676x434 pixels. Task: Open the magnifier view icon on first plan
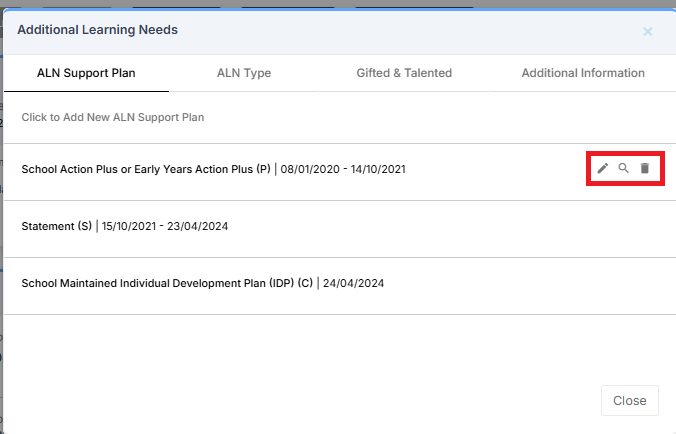[623, 168]
